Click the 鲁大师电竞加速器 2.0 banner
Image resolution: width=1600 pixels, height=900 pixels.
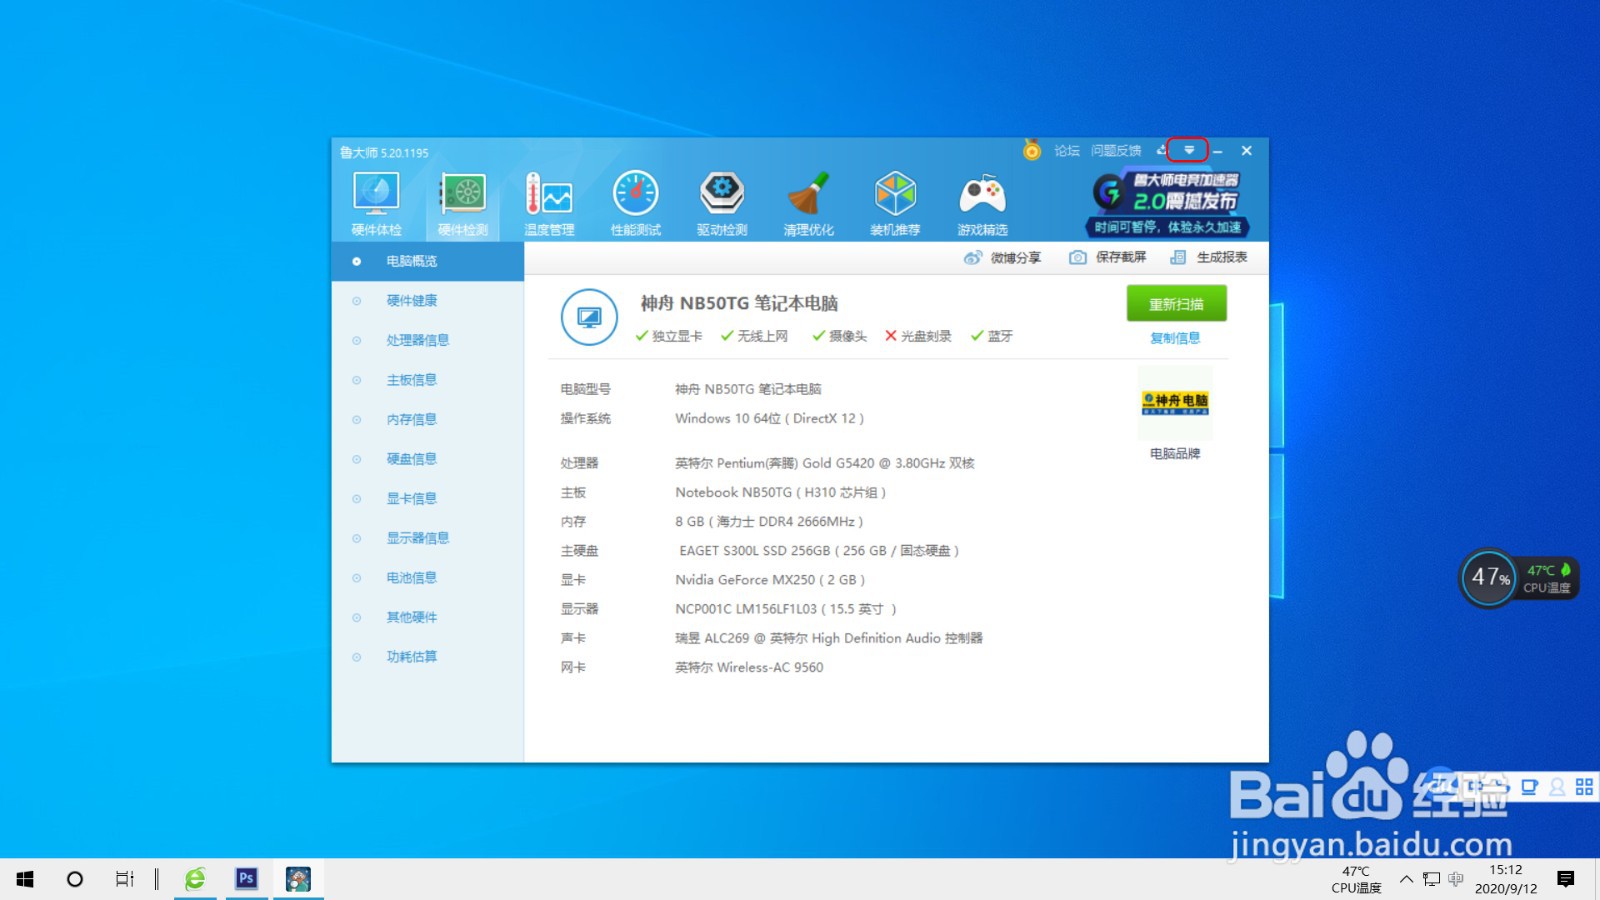1168,204
